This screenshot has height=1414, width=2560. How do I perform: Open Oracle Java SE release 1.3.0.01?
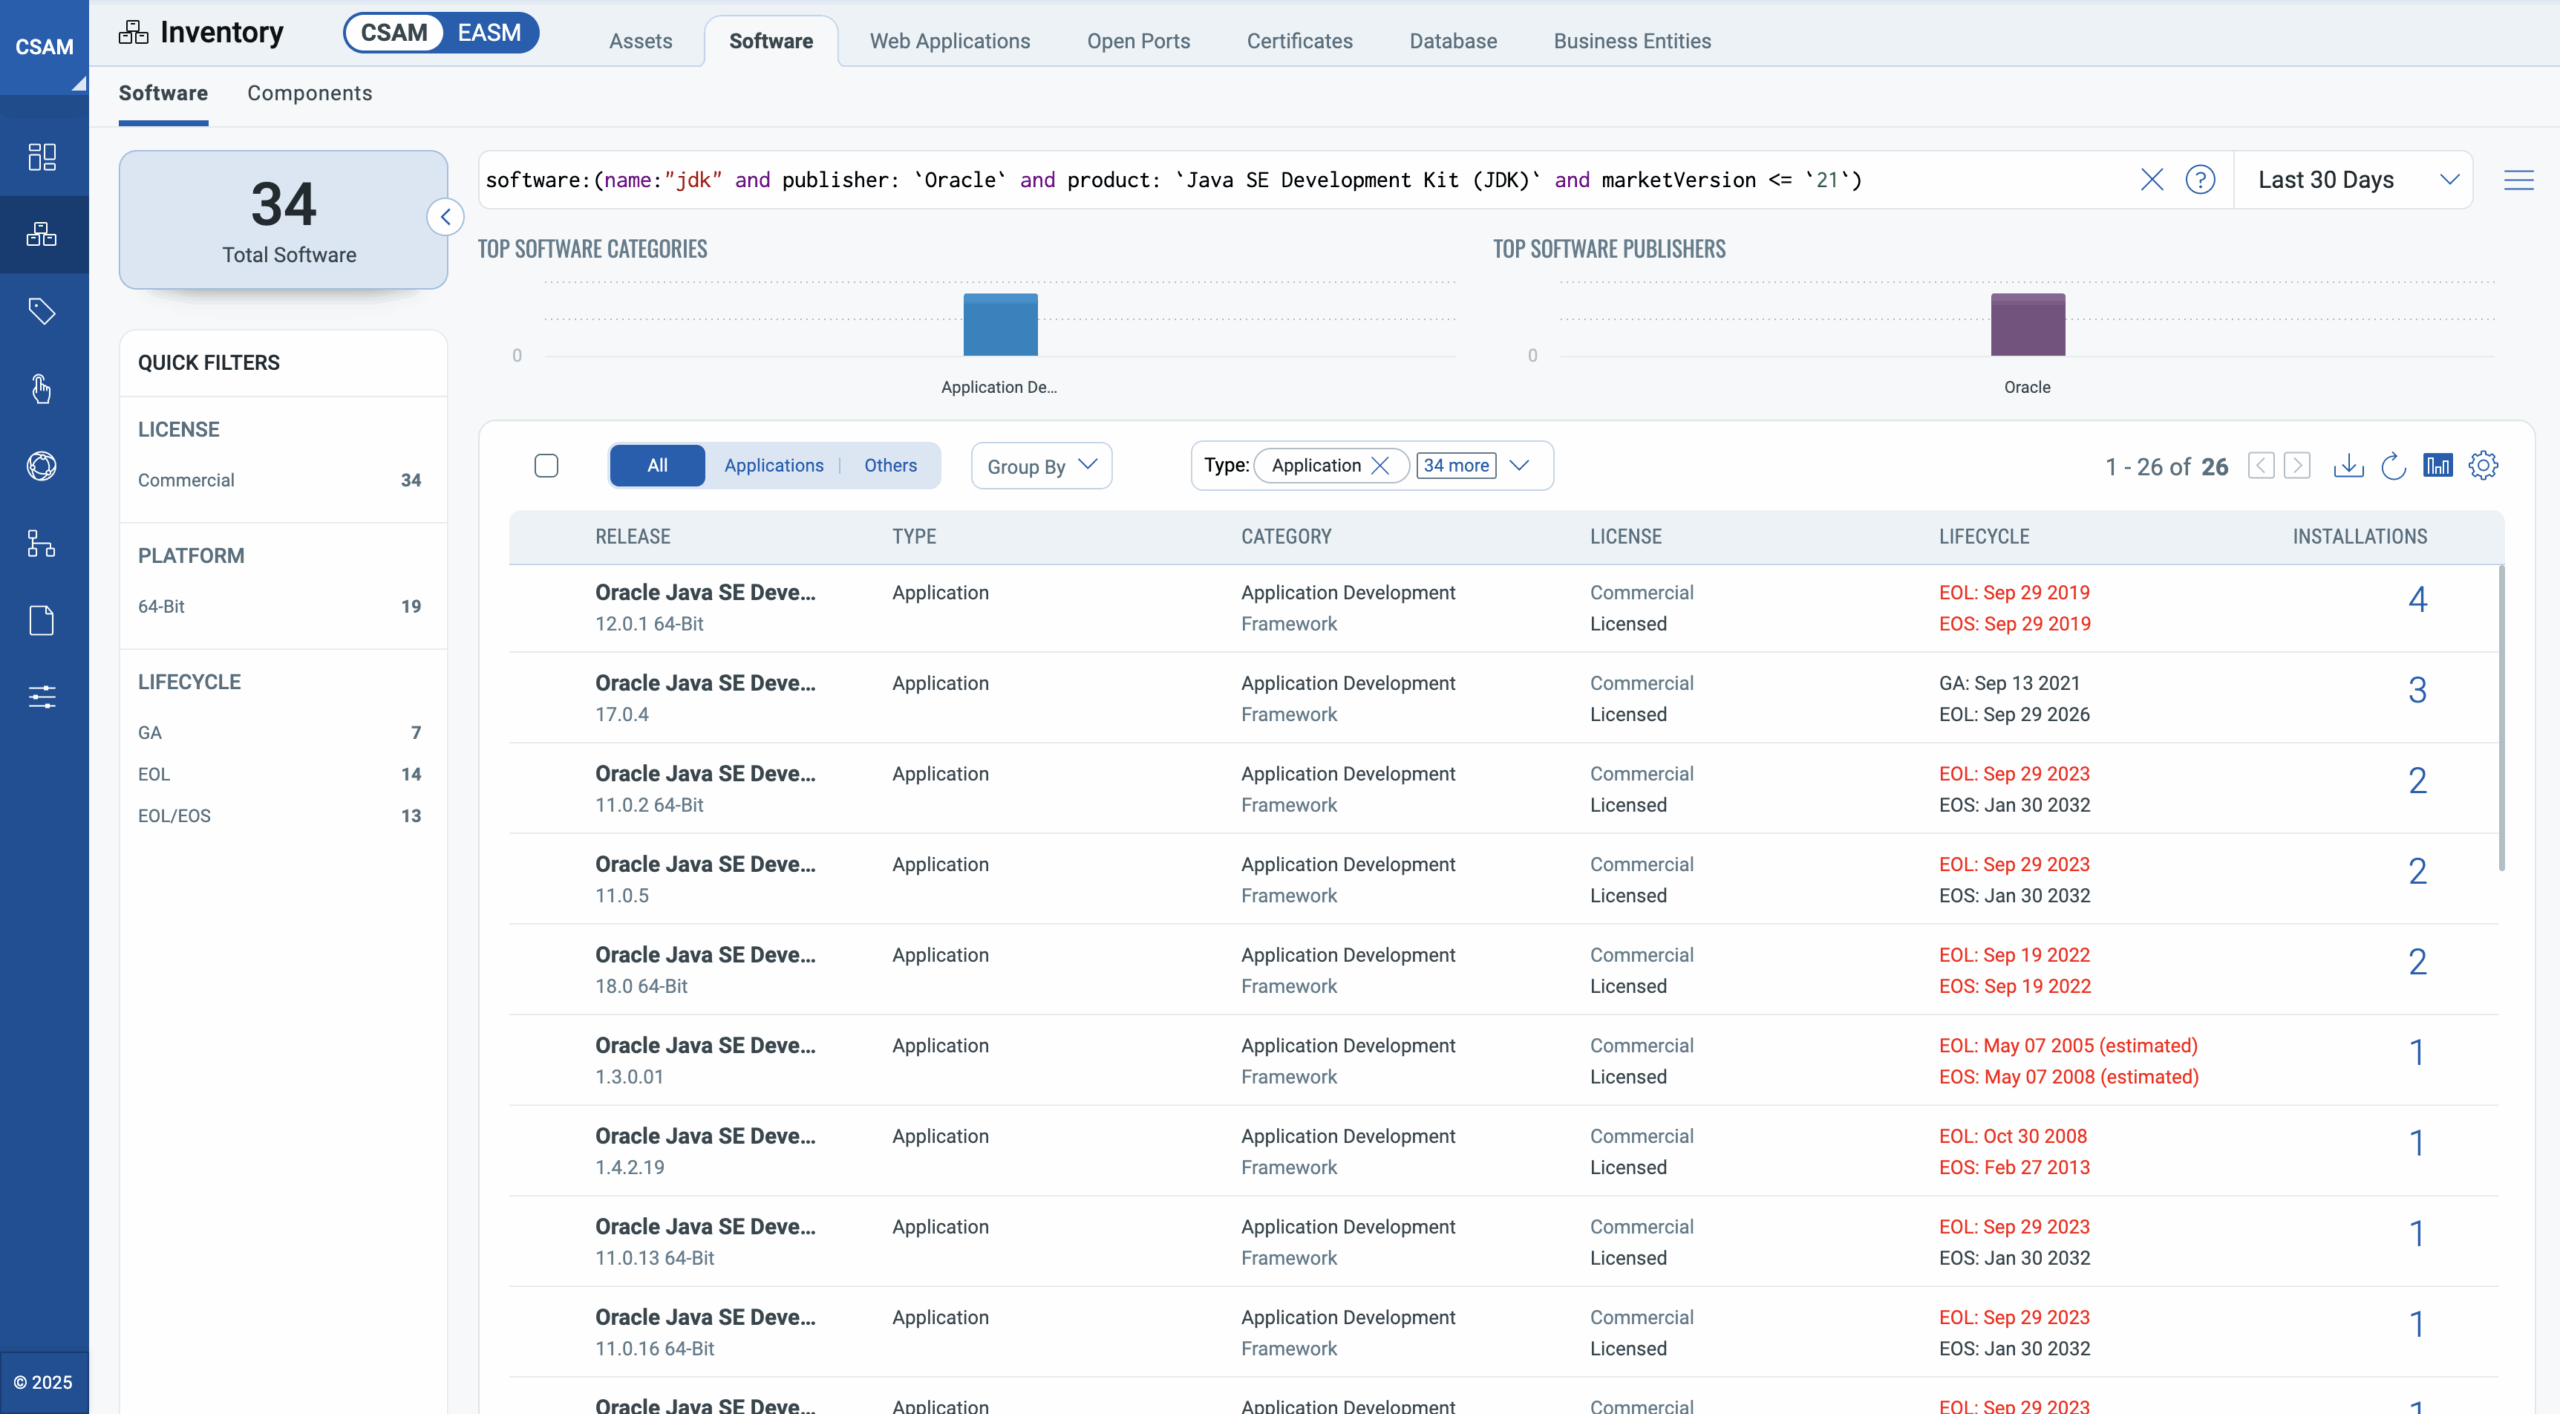pos(705,1046)
